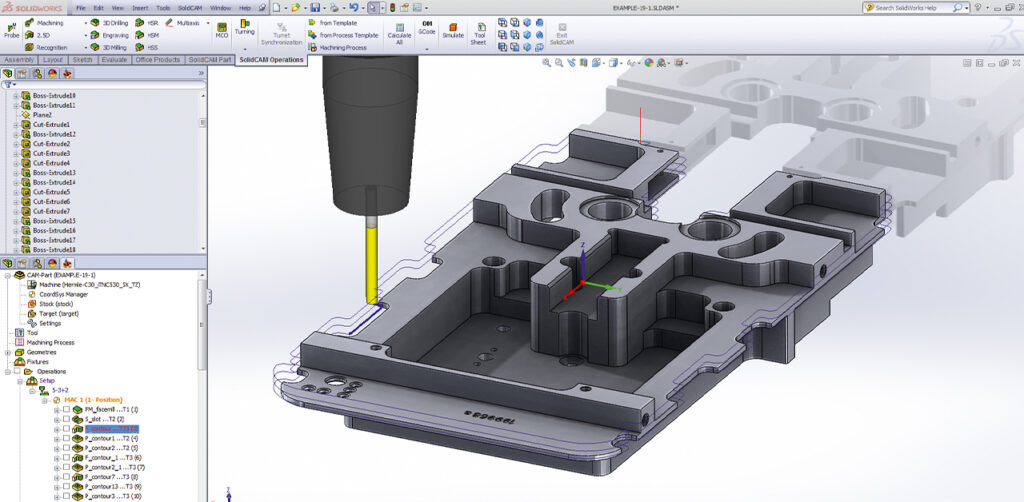Toggle the S_slot operation checkbox
The image size is (1024, 502).
66,419
